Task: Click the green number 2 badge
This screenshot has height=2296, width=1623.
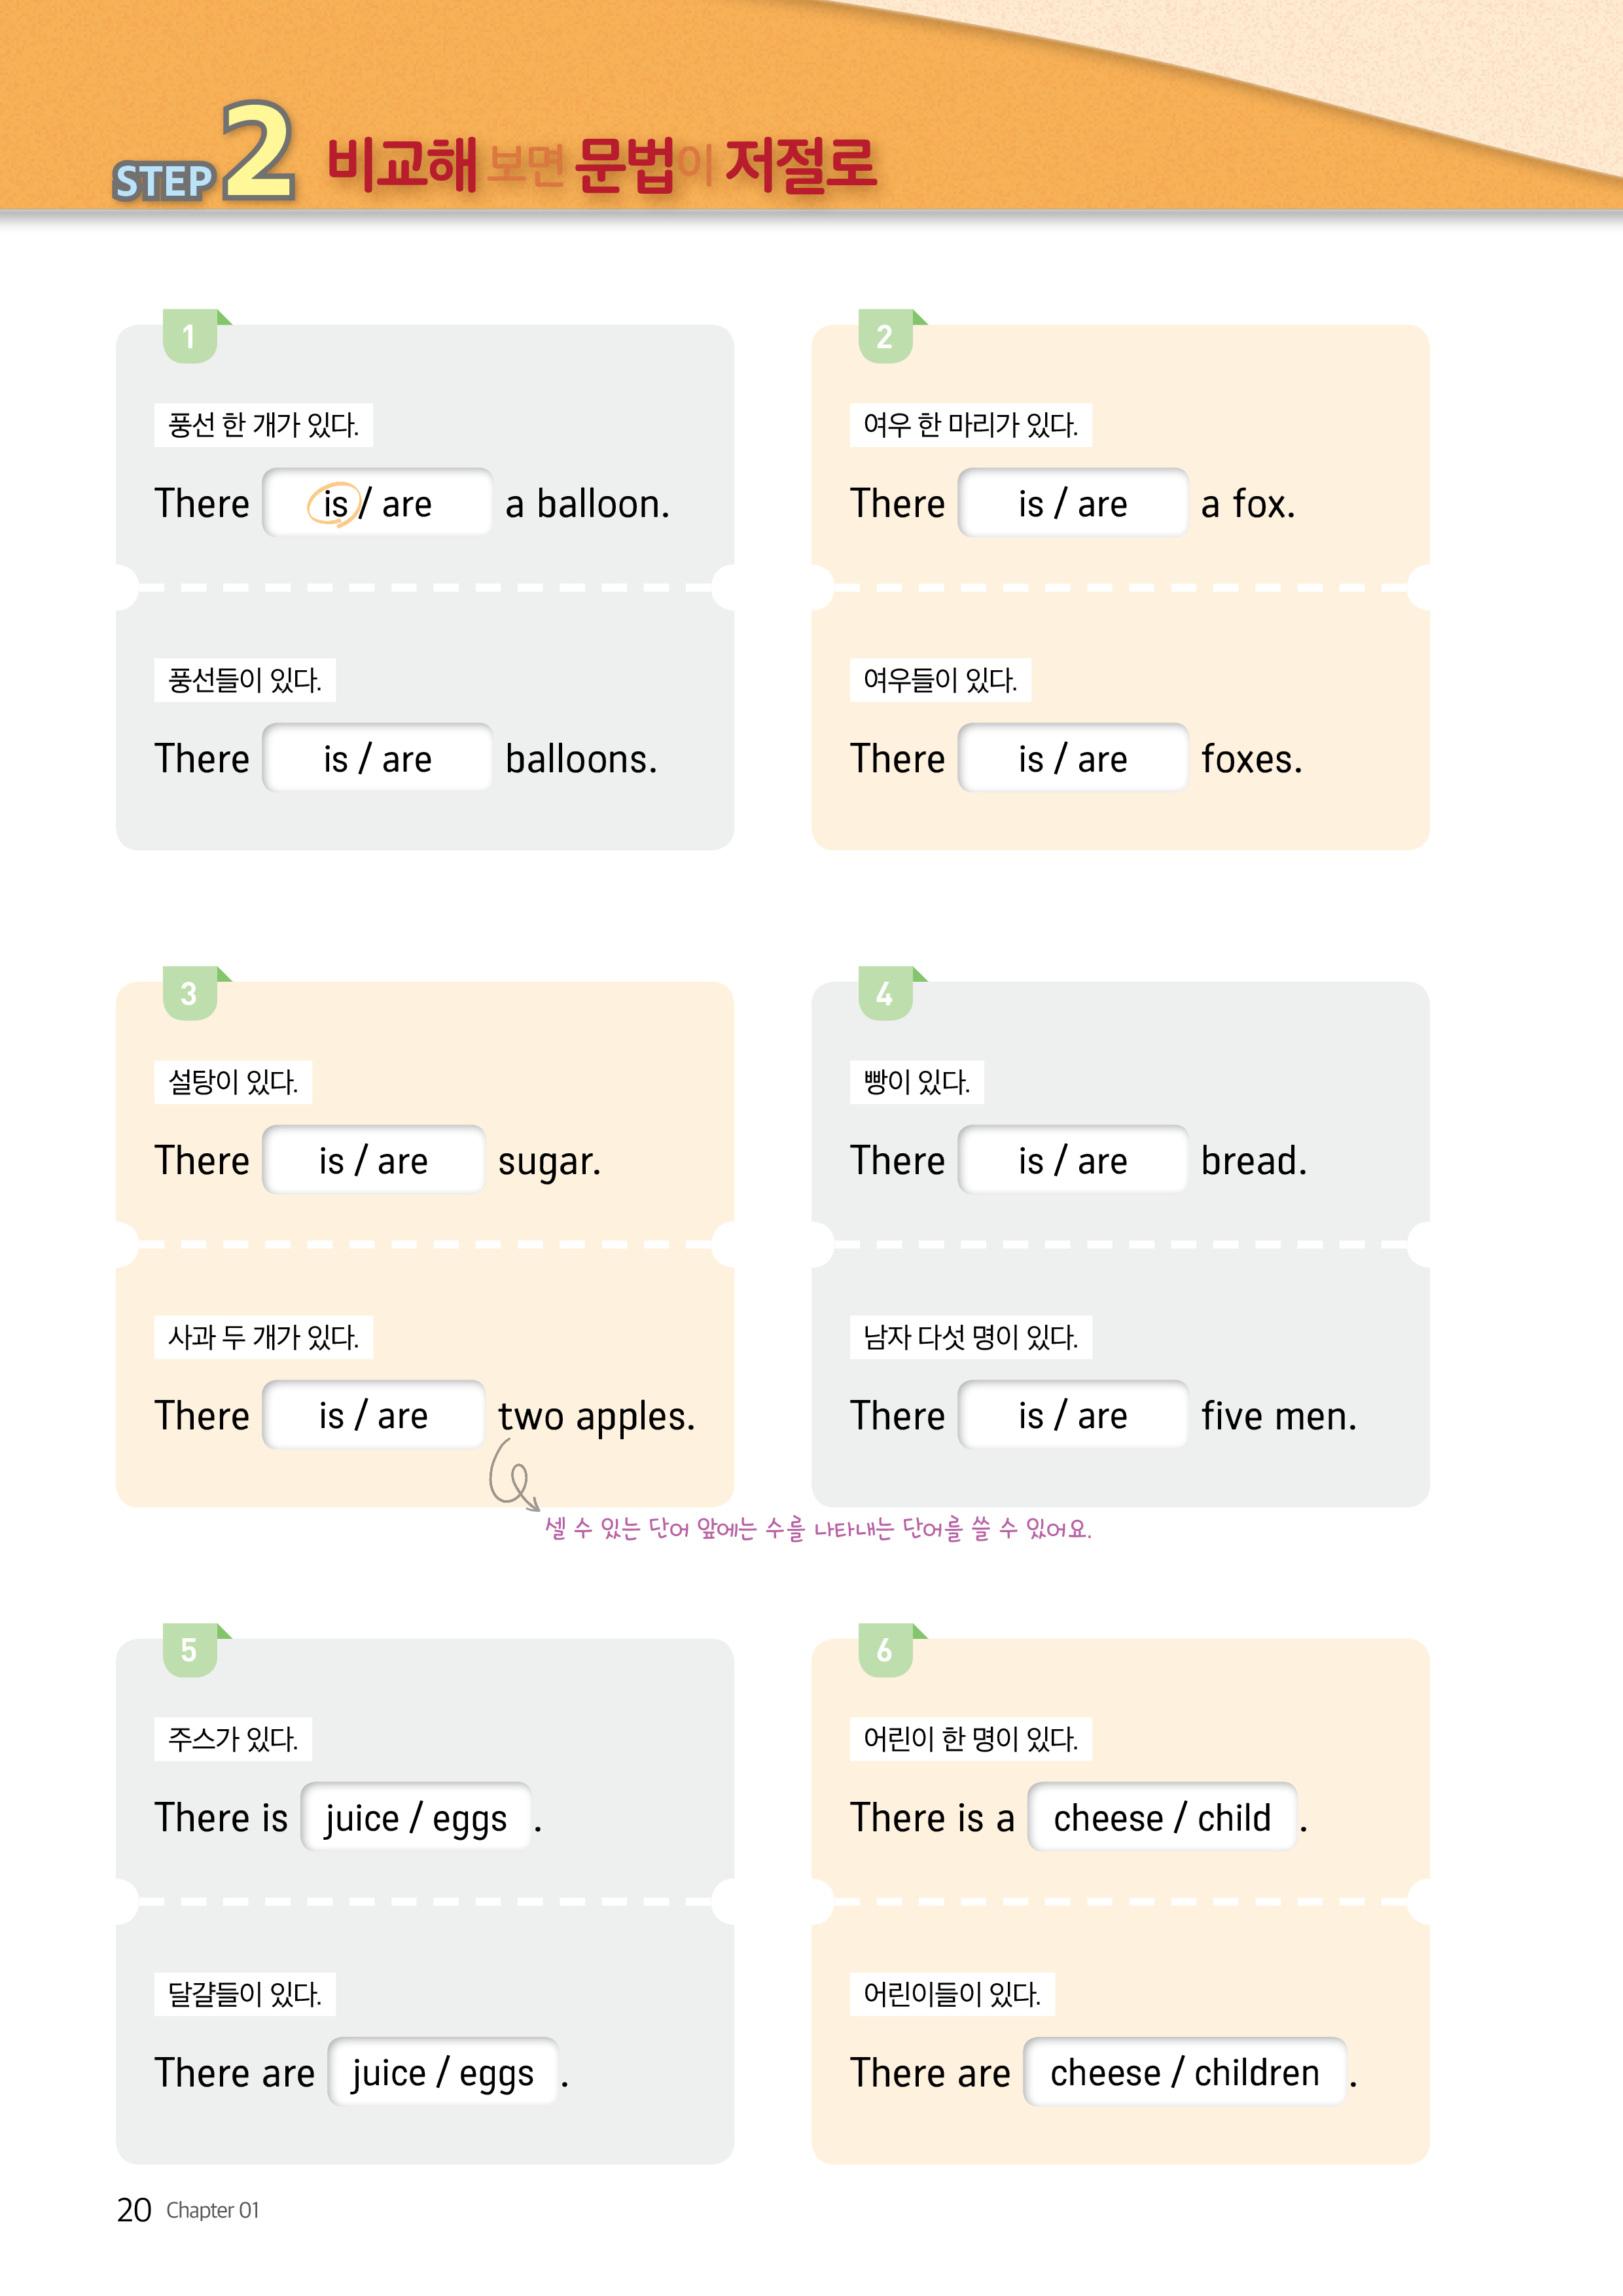Action: [885, 336]
